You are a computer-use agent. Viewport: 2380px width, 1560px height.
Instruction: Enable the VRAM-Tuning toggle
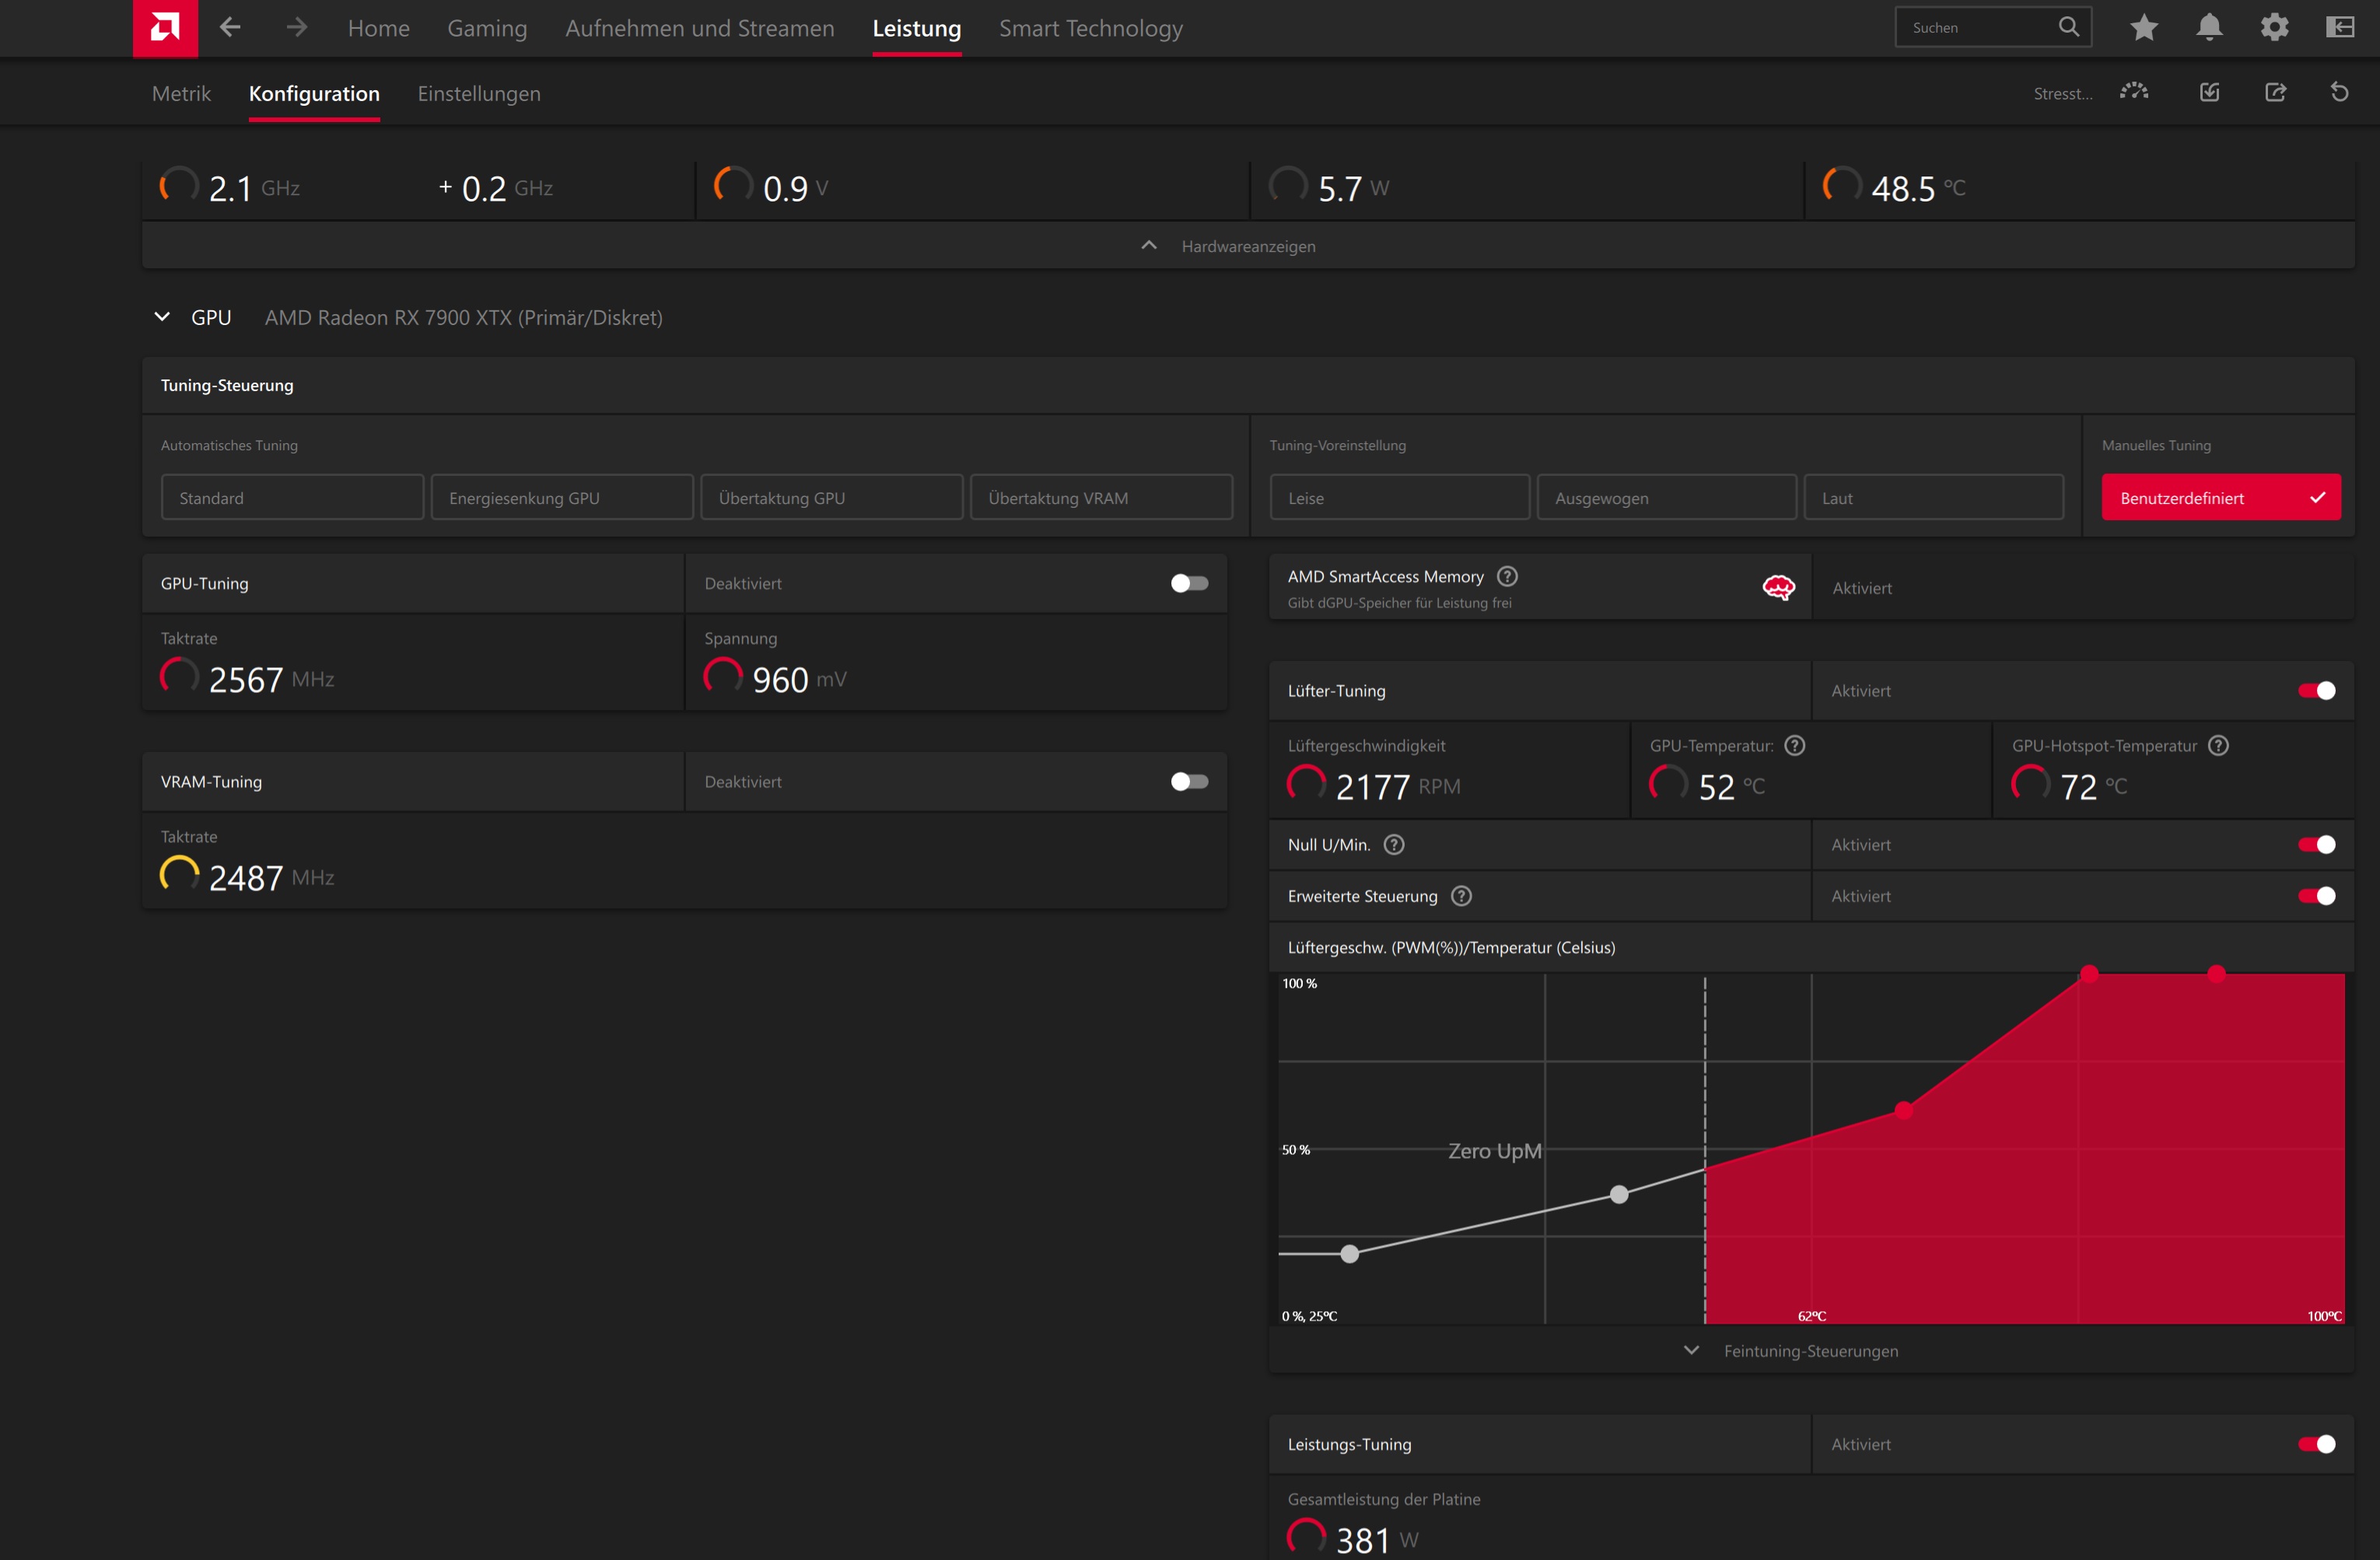(1189, 781)
